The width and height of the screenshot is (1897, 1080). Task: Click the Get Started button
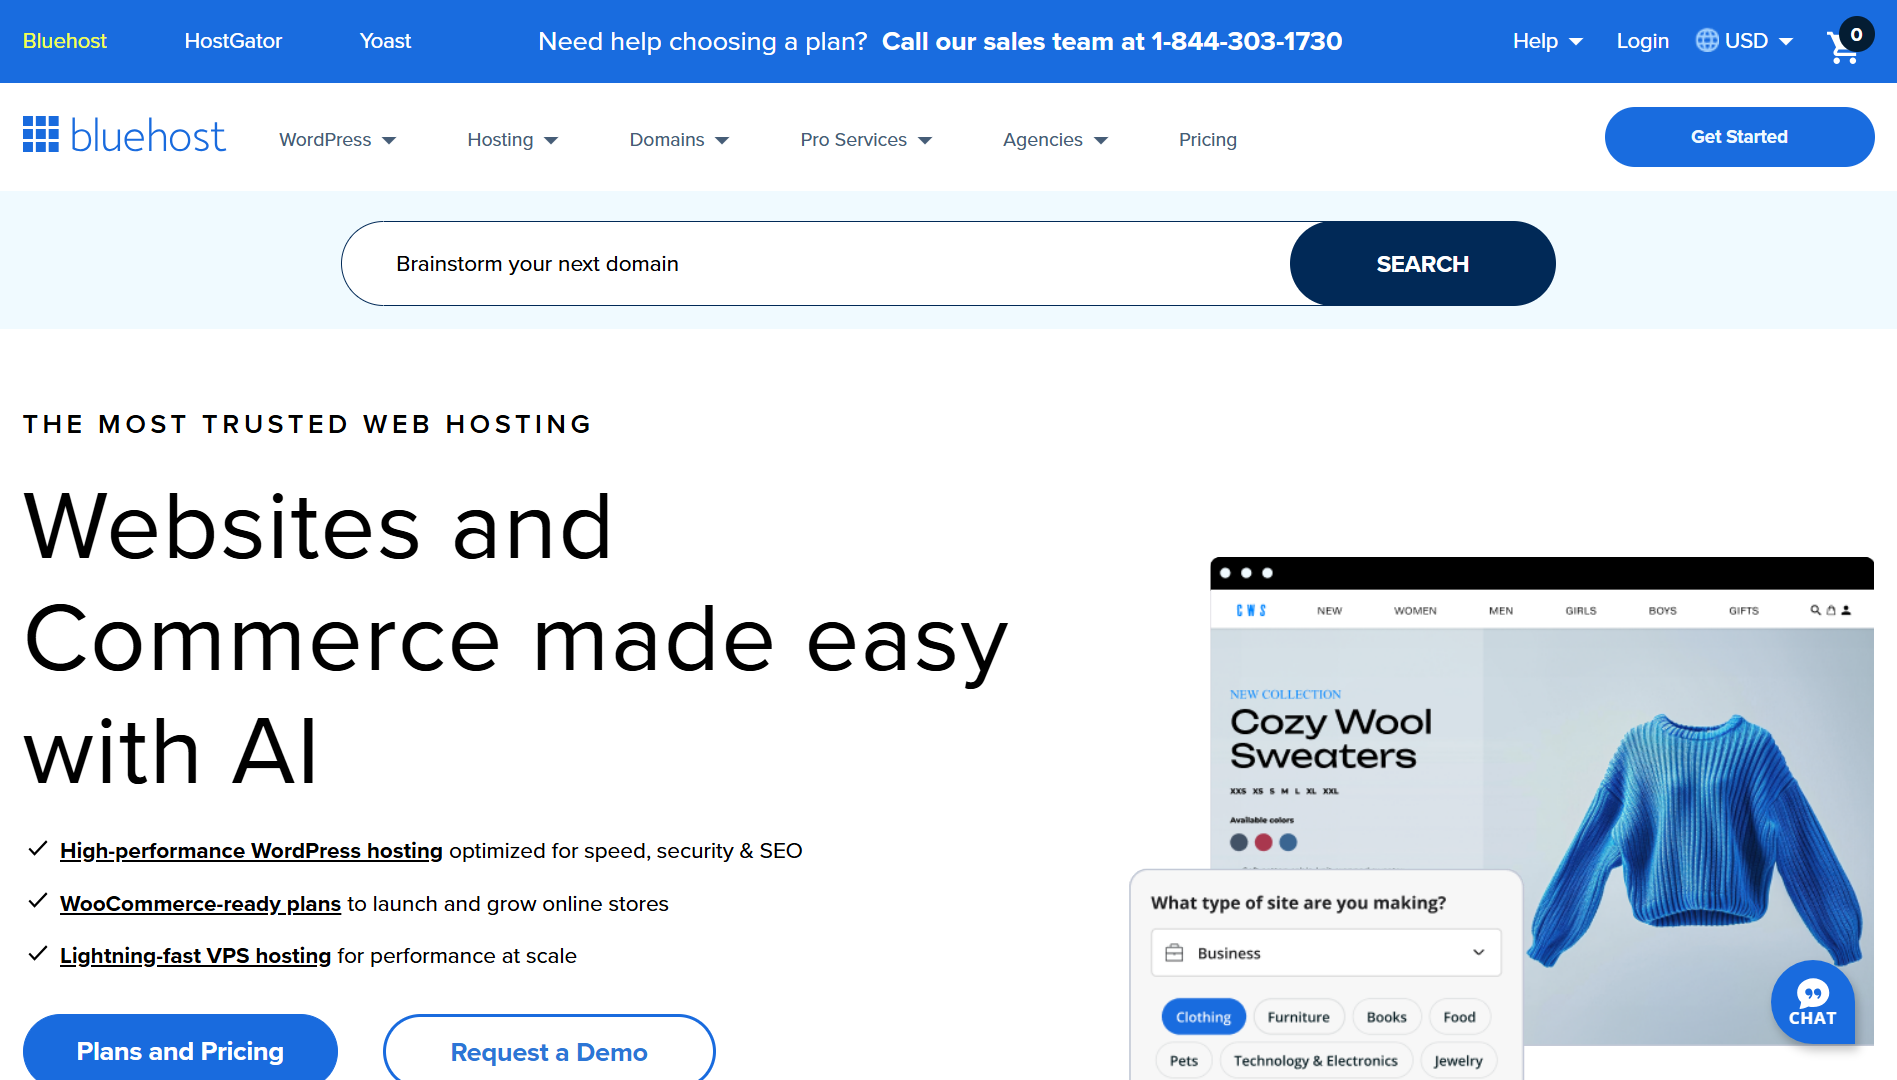(1739, 137)
